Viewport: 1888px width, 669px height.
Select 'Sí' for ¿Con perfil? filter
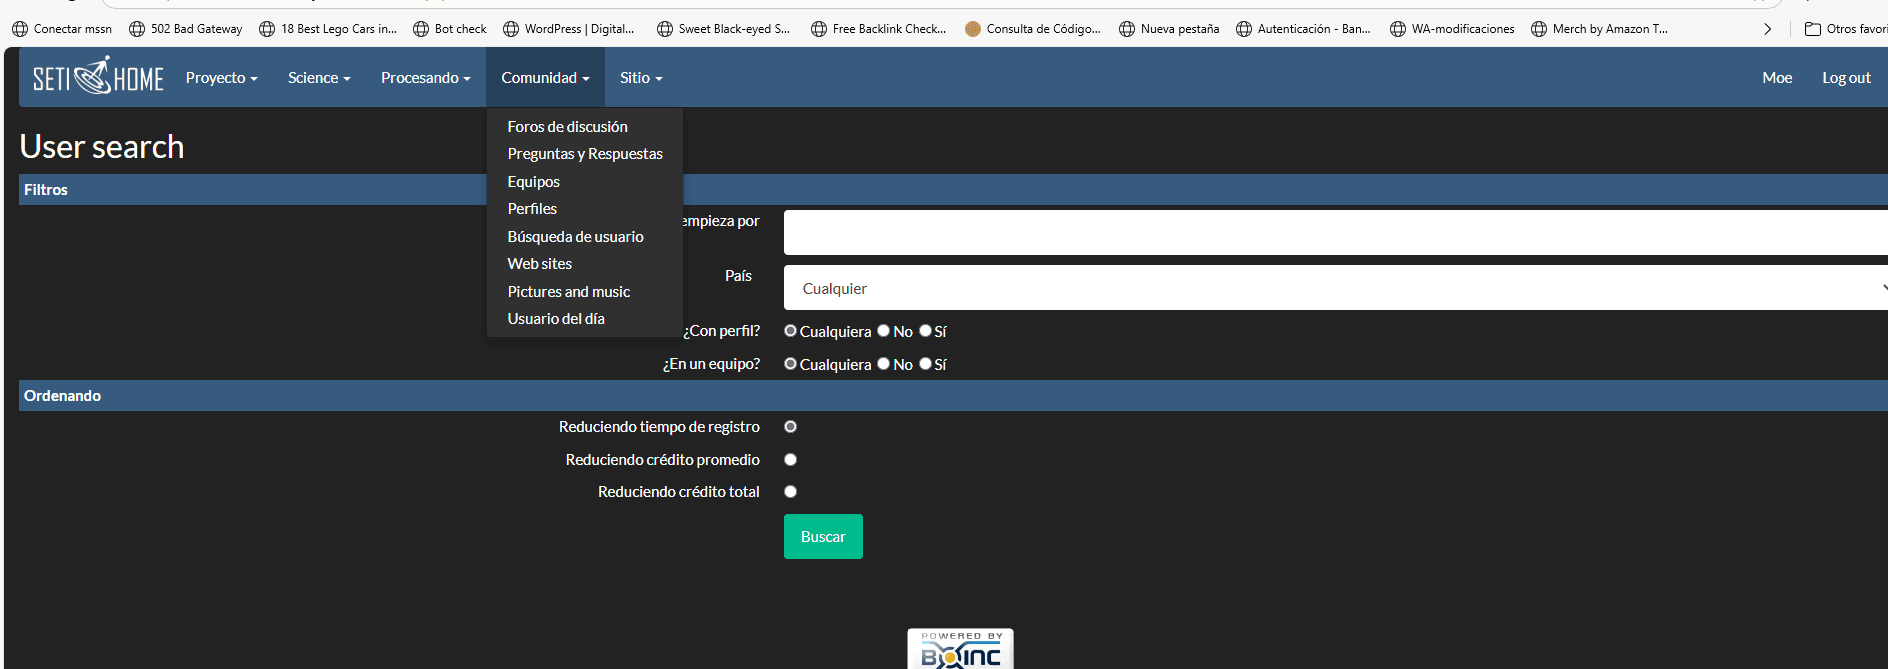coord(925,331)
